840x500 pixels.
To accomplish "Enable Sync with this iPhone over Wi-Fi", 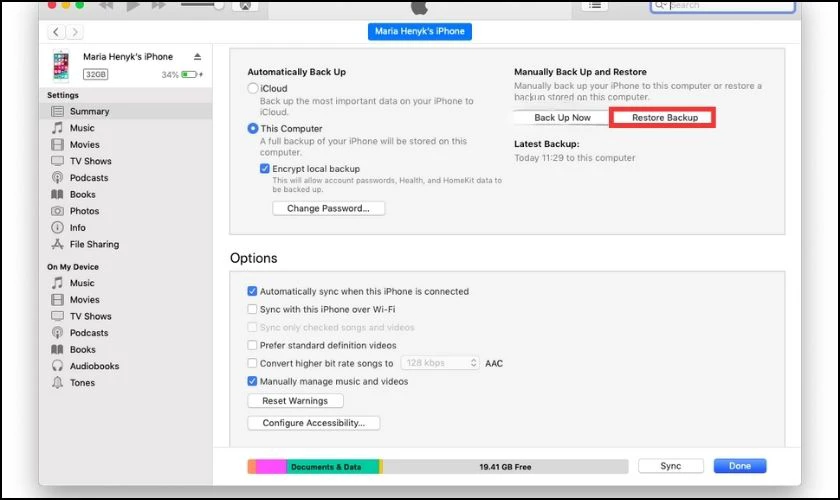I will 252,309.
